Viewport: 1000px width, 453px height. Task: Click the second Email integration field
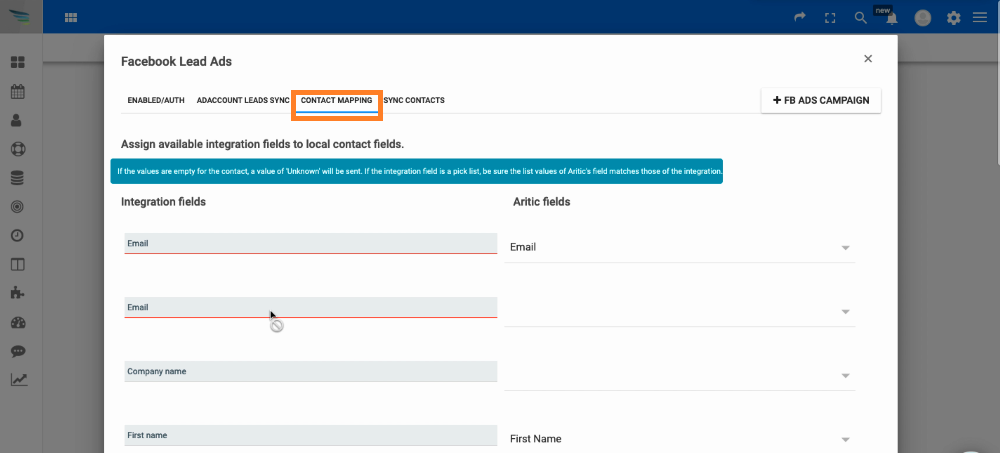tap(311, 308)
